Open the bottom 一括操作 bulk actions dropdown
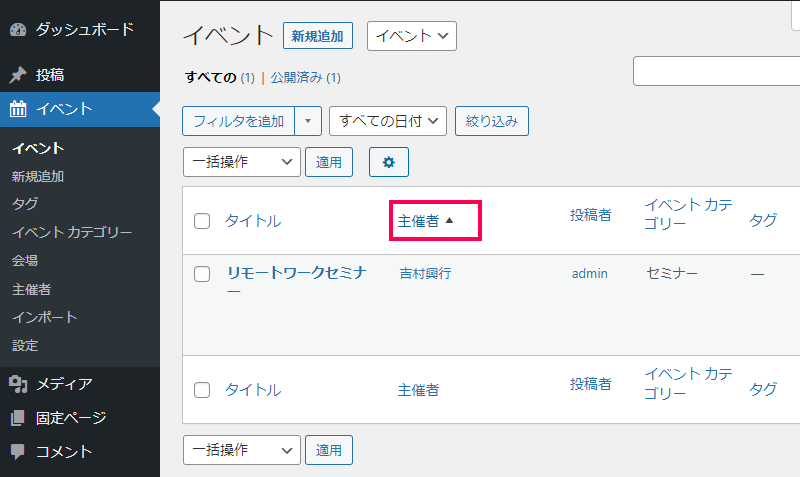The height and width of the screenshot is (477, 800). 242,450
